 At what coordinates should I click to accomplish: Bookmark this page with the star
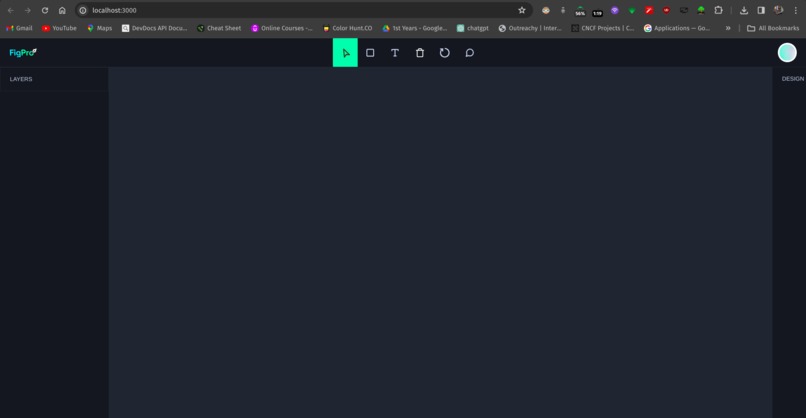(522, 10)
